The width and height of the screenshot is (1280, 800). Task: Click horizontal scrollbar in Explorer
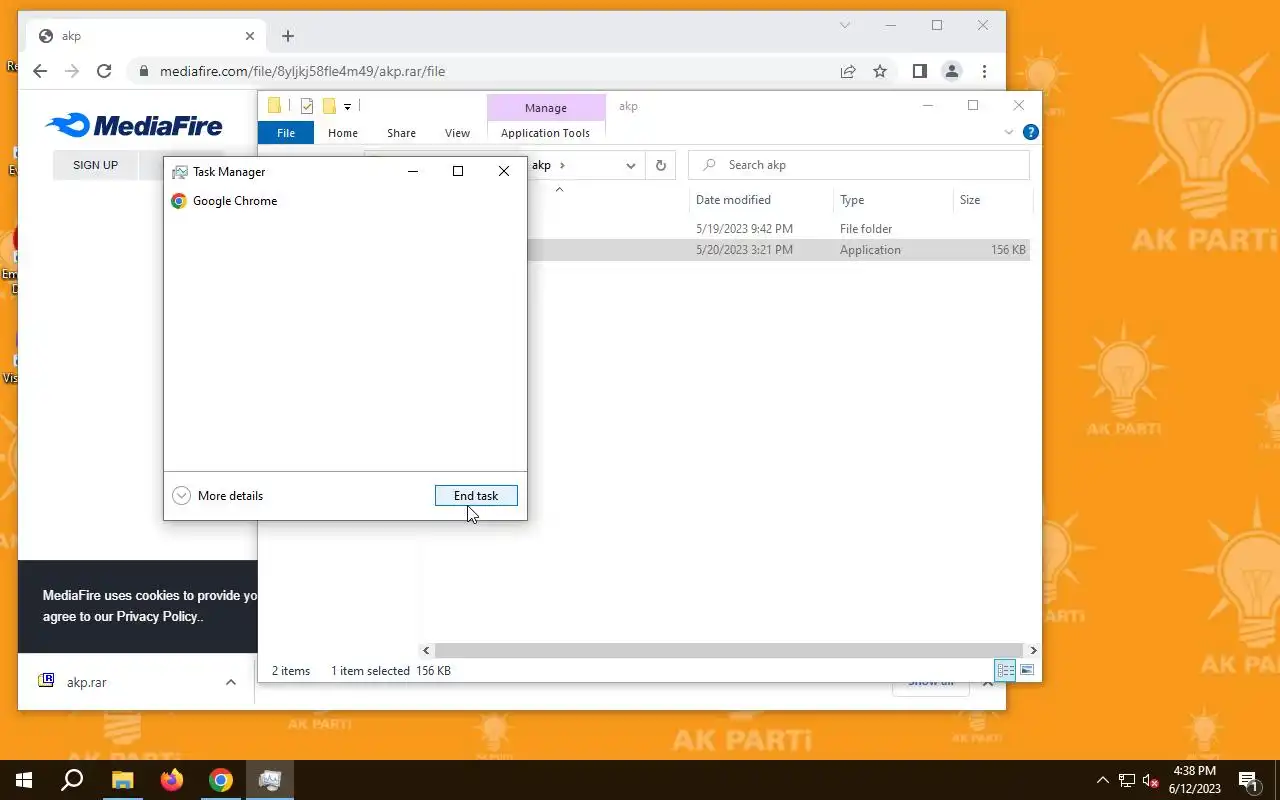tap(729, 650)
